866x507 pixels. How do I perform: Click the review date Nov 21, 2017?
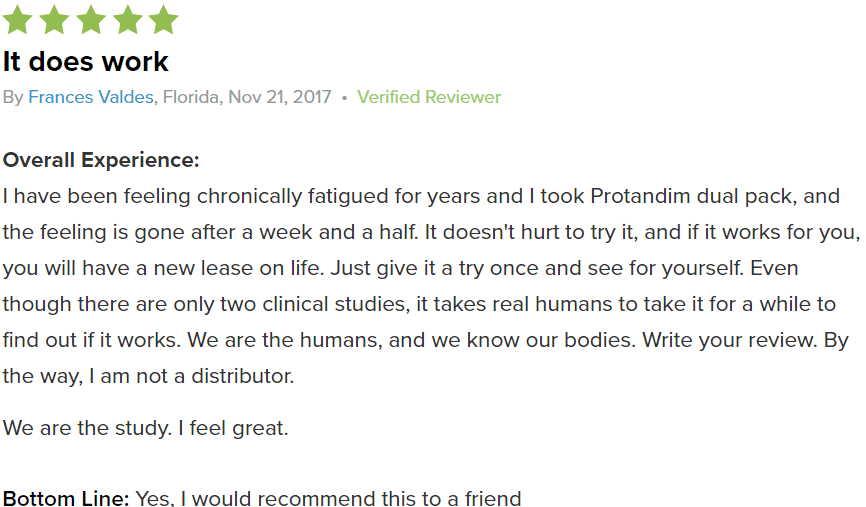pos(279,97)
